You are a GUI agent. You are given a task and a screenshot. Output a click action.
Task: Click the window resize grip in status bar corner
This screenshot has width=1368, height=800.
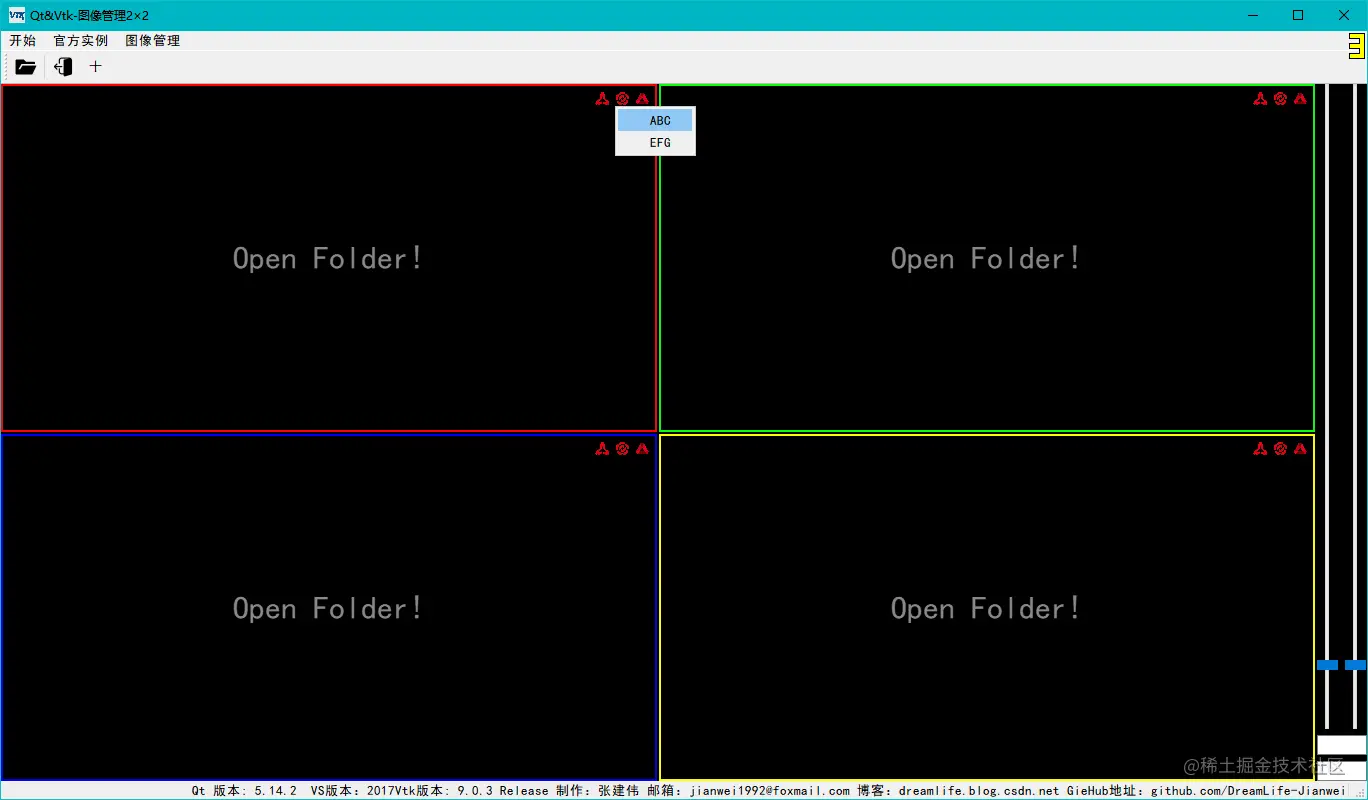(x=1360, y=792)
